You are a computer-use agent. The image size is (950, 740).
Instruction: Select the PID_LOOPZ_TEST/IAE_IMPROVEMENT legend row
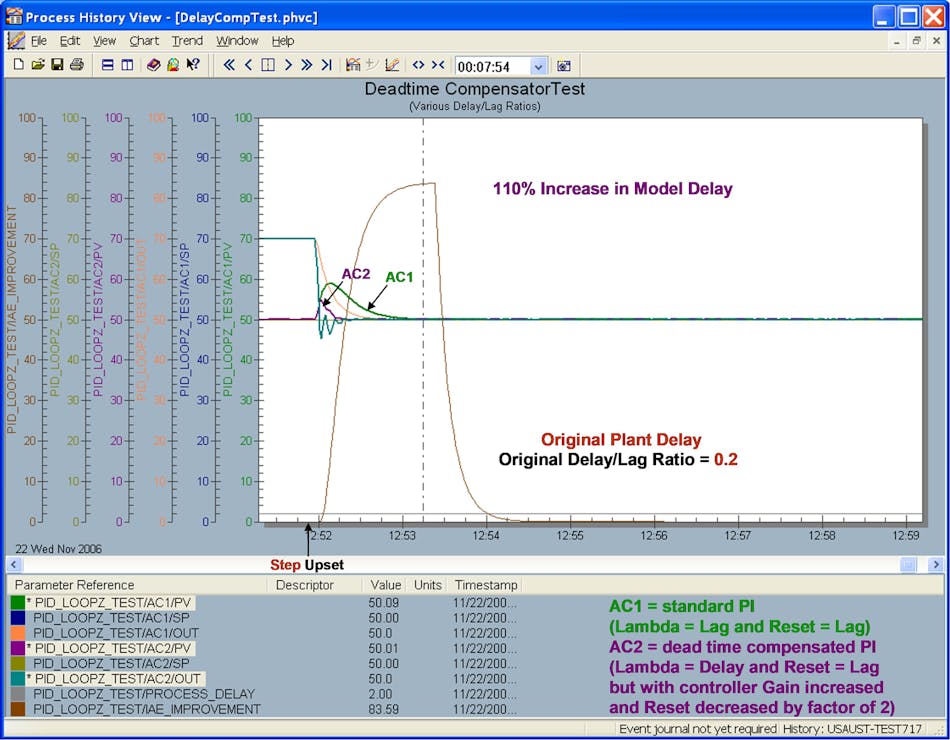tap(147, 709)
